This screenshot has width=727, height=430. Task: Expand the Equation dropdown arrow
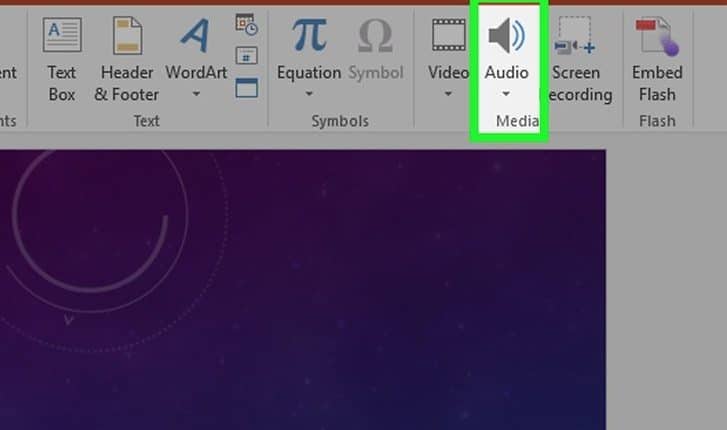(x=309, y=94)
